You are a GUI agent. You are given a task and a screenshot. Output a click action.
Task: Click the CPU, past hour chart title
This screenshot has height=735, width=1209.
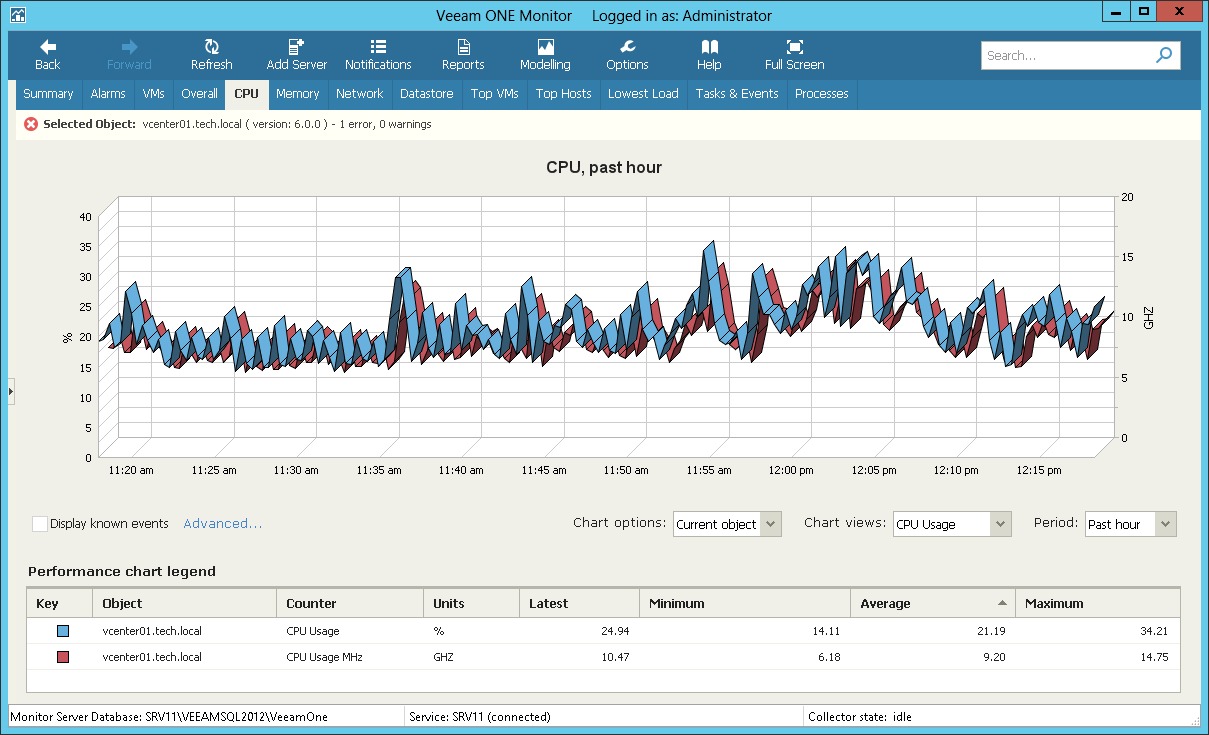[x=604, y=167]
